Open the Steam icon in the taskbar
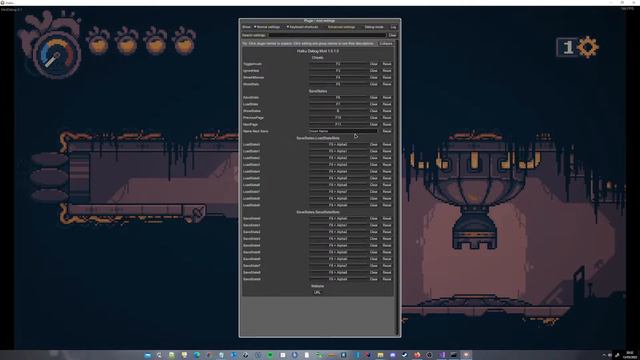This screenshot has height=360, width=640. 404,355
